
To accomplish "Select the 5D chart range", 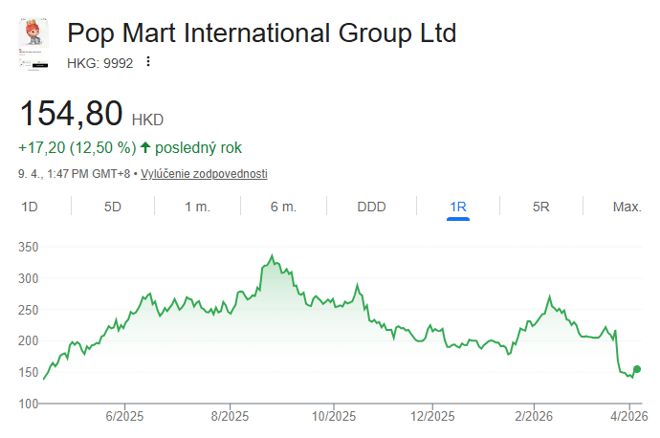I will (113, 207).
